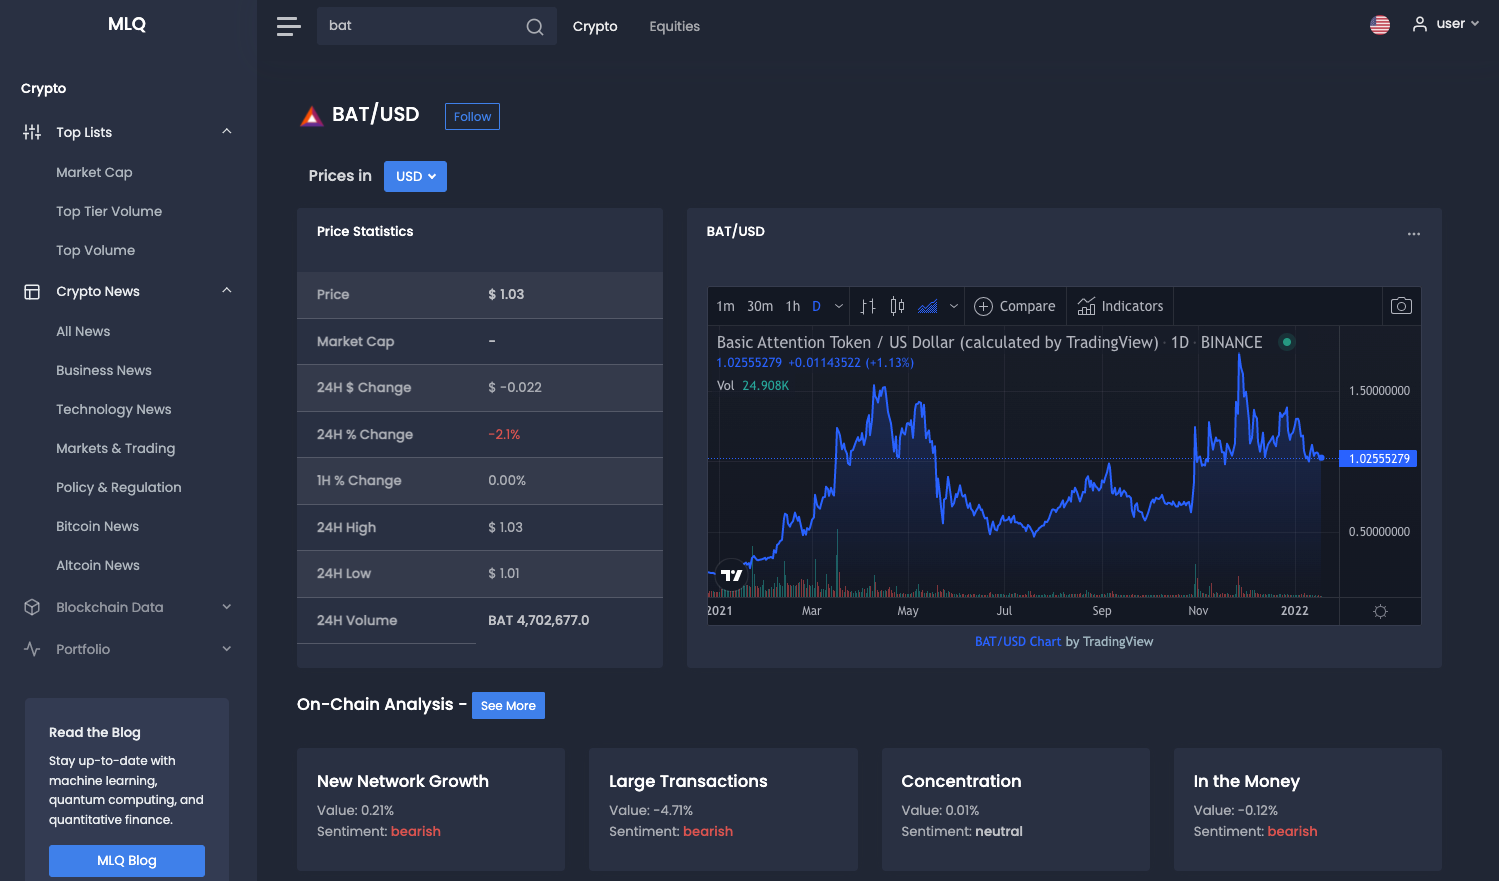Click the Portfolio pulse icon
Viewport: 1499px width, 881px height.
click(32, 649)
